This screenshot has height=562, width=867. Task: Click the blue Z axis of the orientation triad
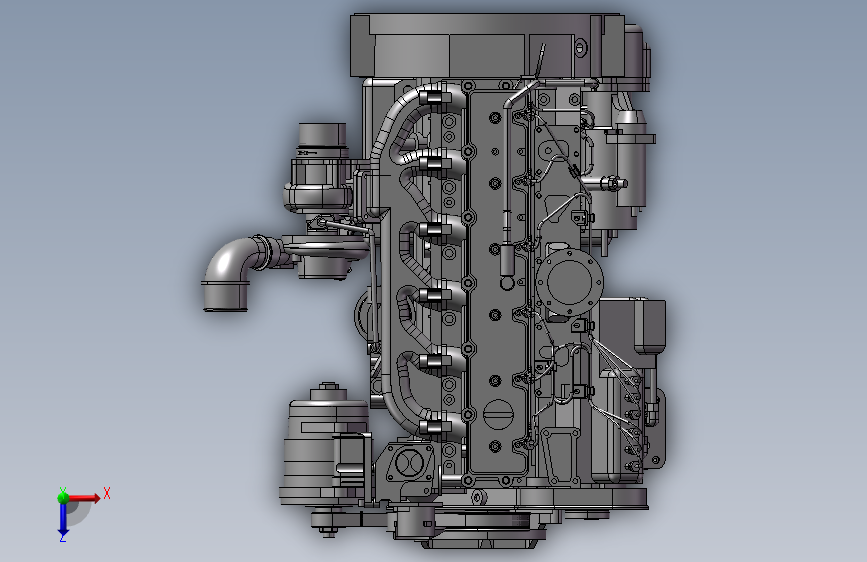tap(63, 519)
